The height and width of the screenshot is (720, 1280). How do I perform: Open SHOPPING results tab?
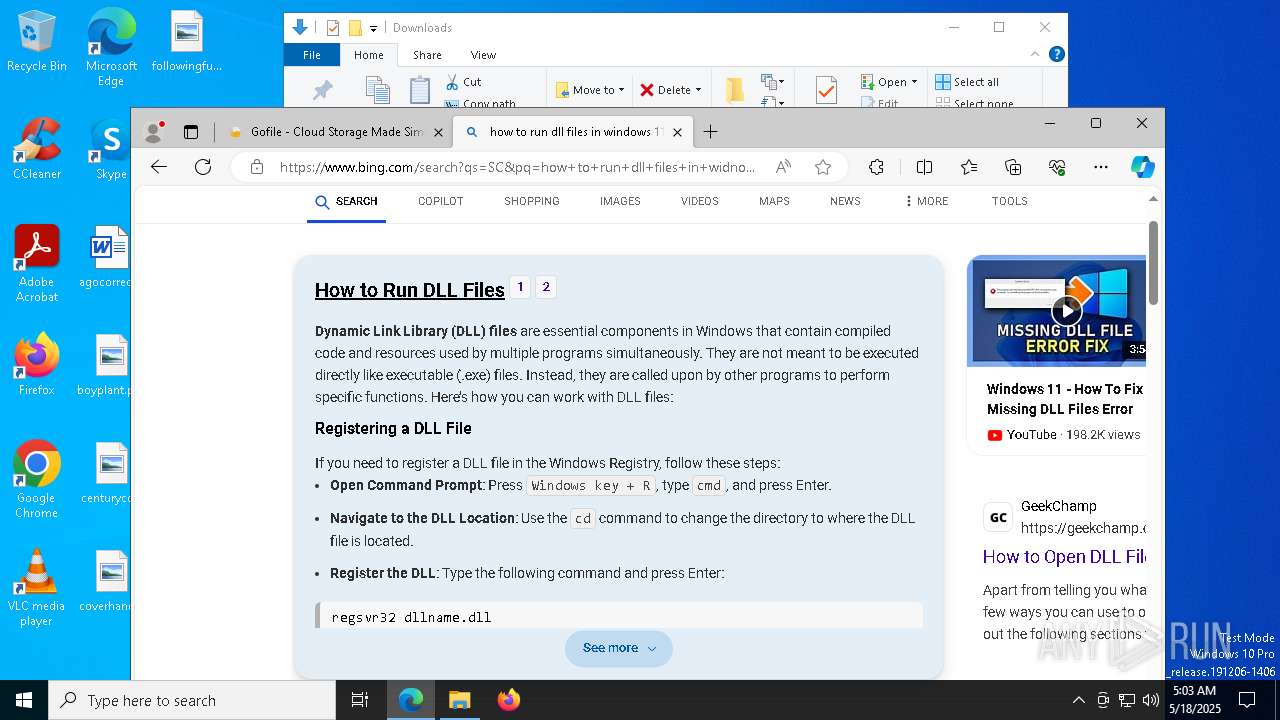[x=531, y=201]
